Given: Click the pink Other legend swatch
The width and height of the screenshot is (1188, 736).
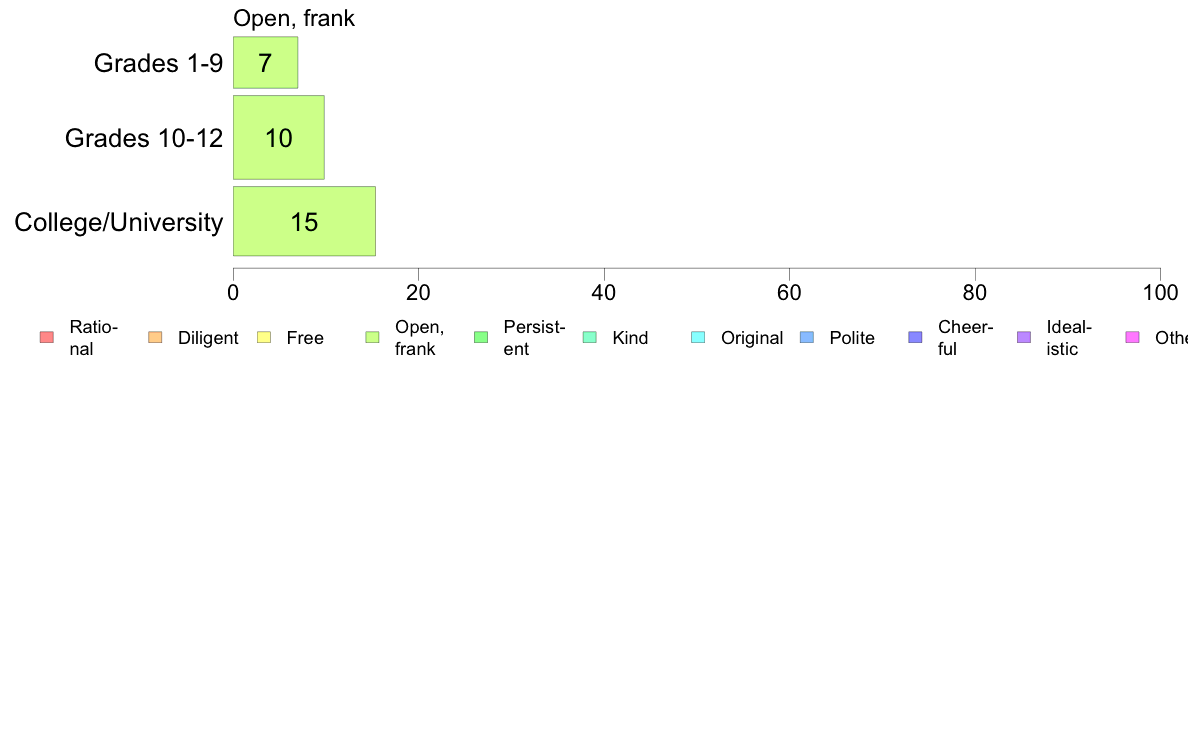Looking at the screenshot, I should click(x=1133, y=337).
